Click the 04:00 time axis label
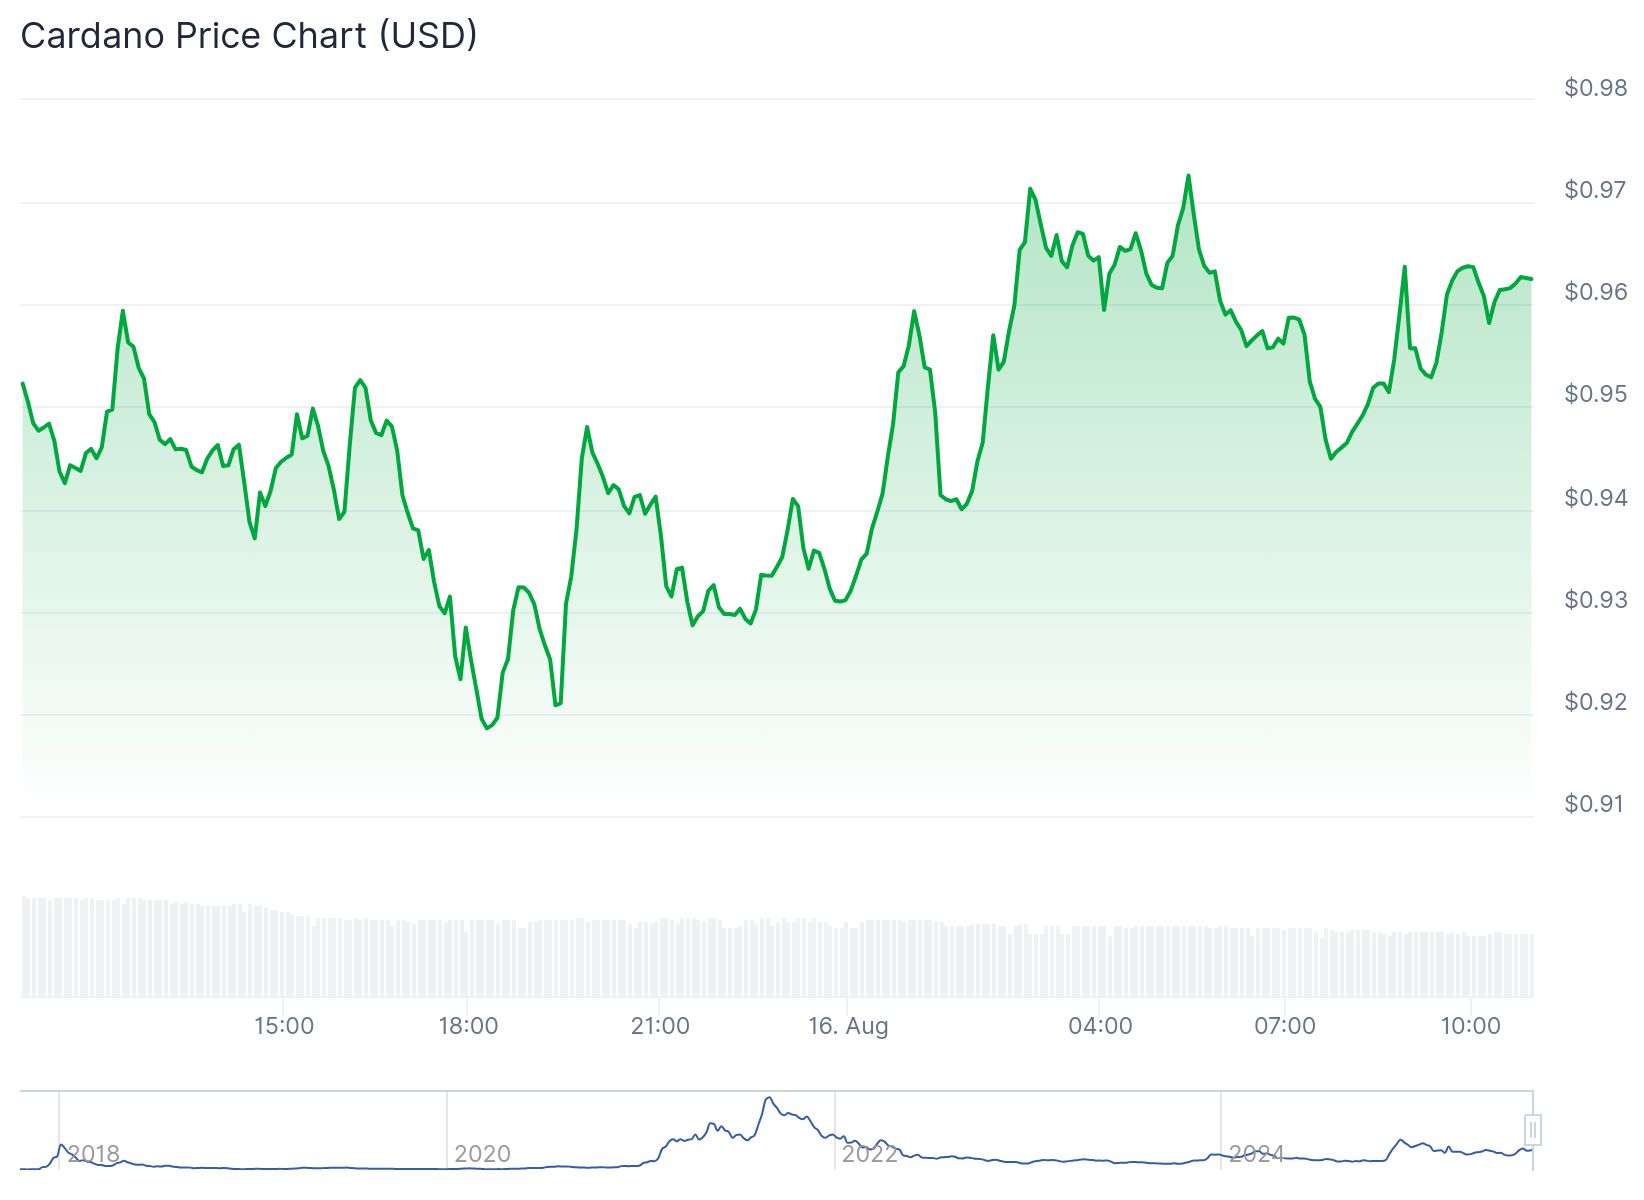This screenshot has width=1644, height=1200. (1100, 1026)
